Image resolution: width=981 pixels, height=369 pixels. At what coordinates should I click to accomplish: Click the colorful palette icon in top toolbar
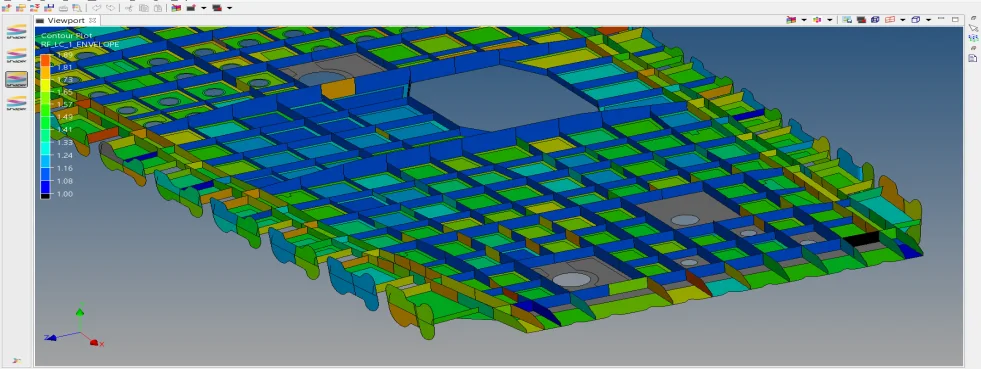tap(176, 8)
